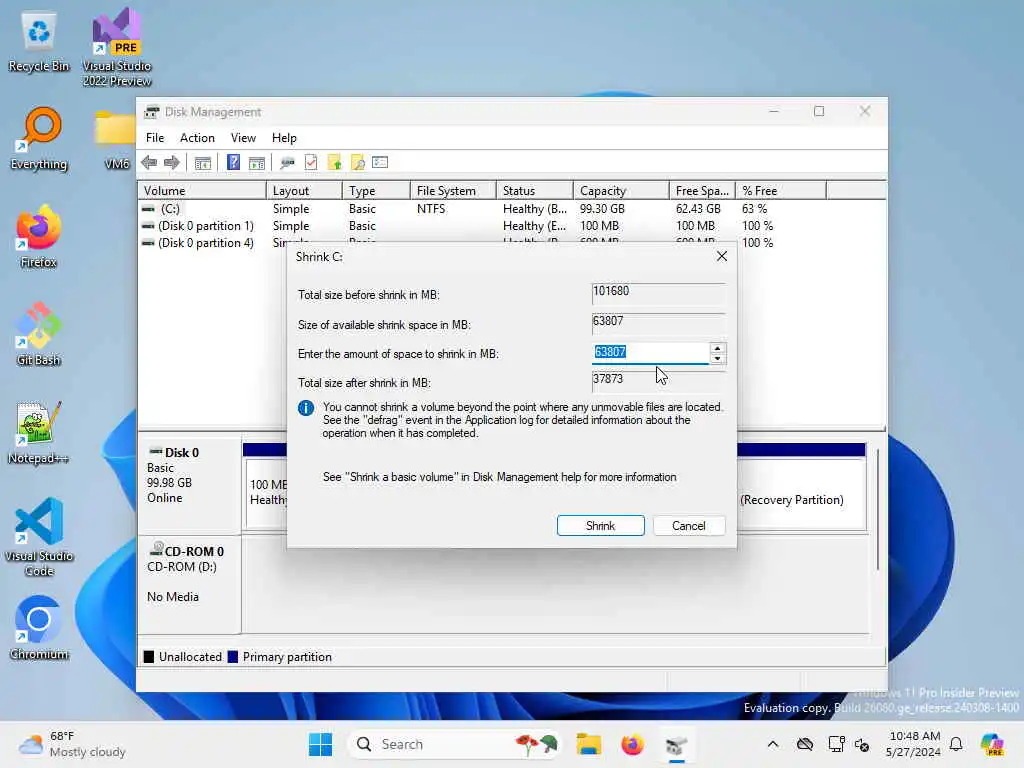Launch Notepad++ from the desktop

click(39, 433)
